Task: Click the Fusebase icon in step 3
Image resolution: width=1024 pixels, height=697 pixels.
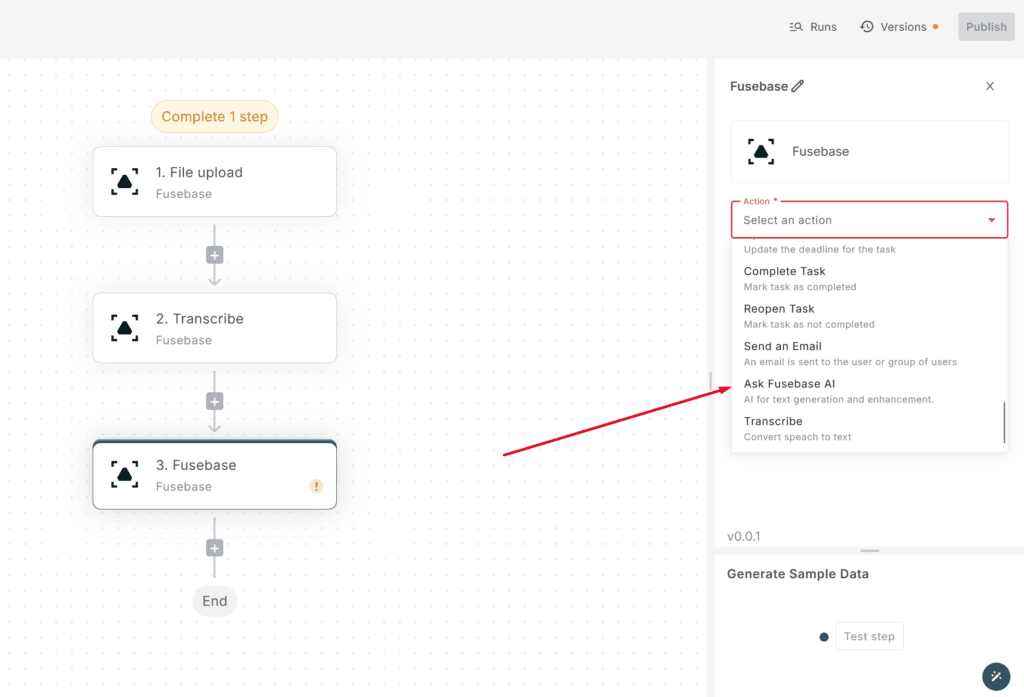Action: pyautogui.click(x=124, y=474)
